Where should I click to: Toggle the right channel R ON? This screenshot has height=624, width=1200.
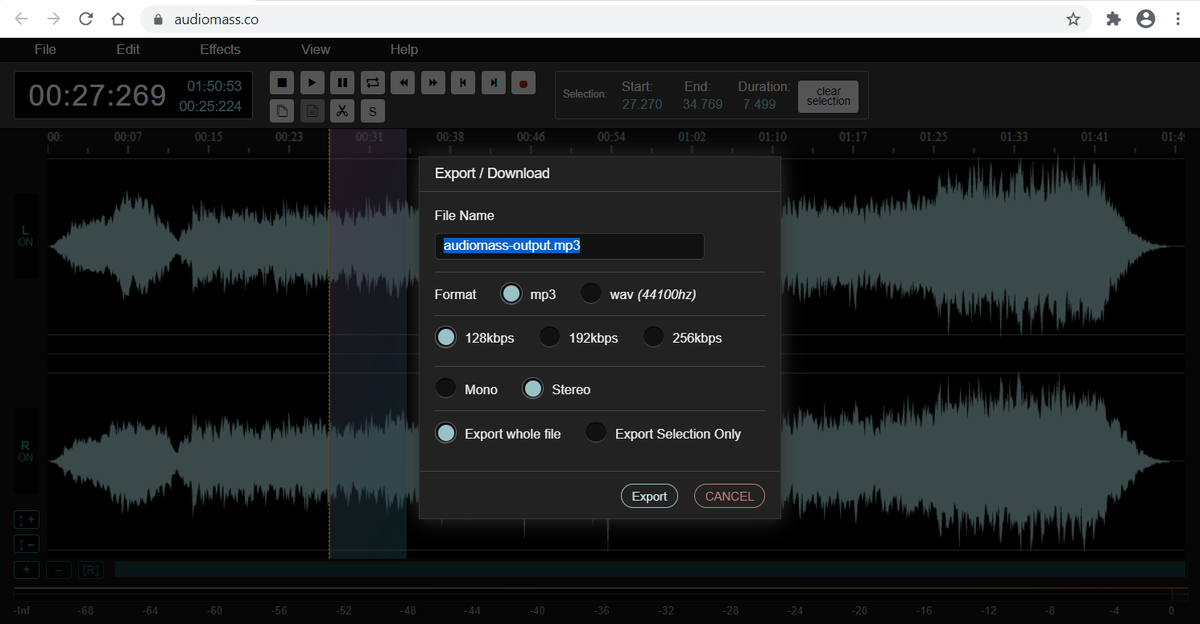(x=26, y=451)
